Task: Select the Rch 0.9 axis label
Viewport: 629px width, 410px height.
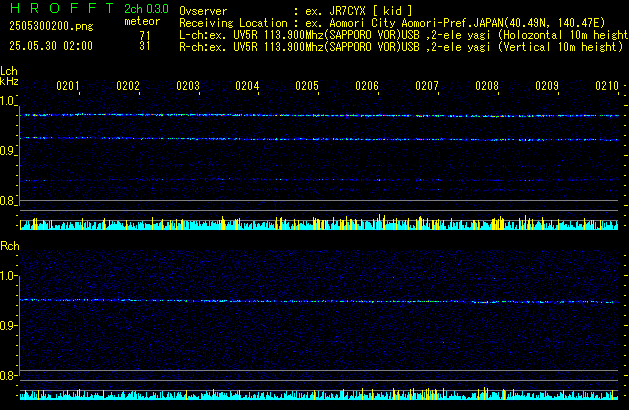Action: coord(7,325)
